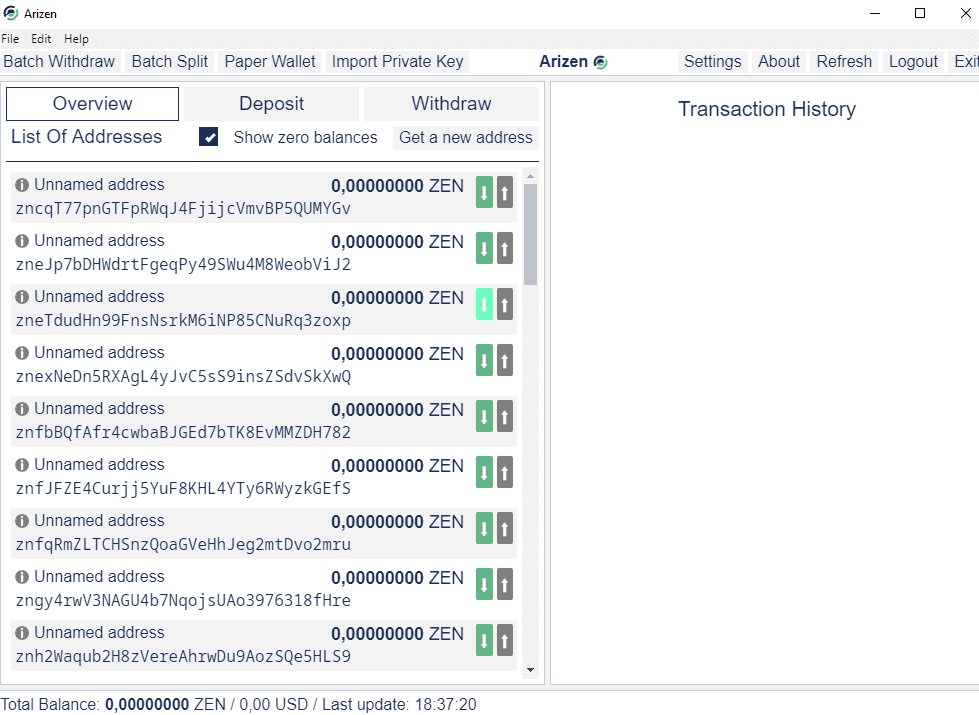Open Batch Withdraw
The image size is (979, 715).
coord(59,62)
